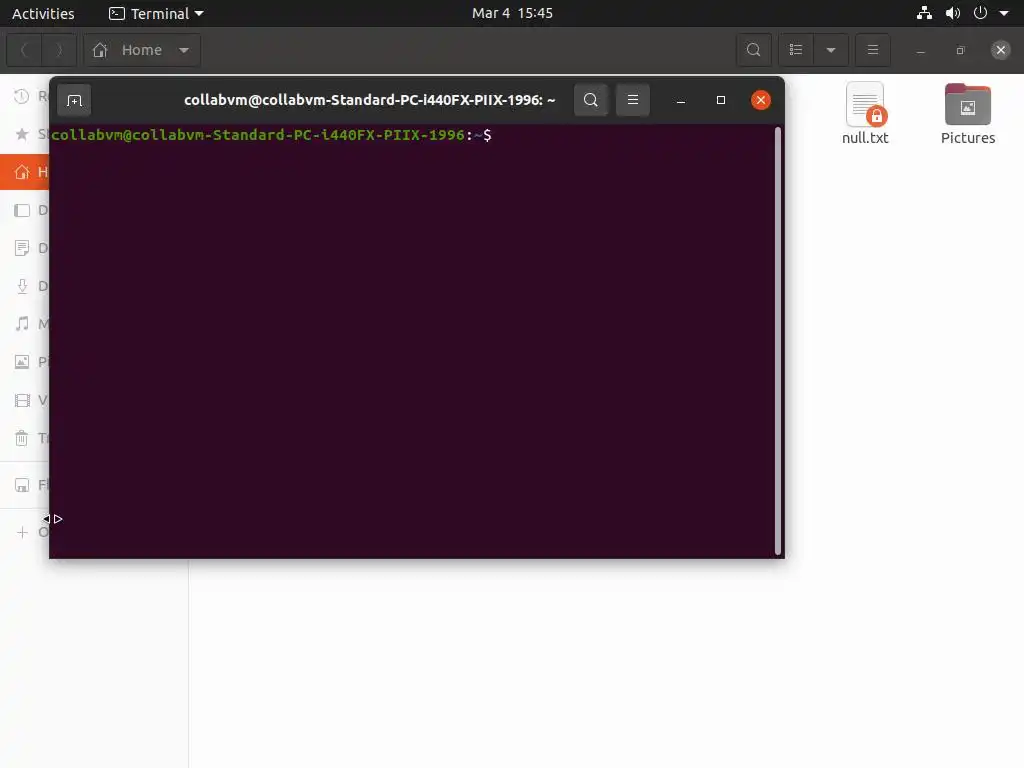Click the floppy drive sidebar icon
Screen dimensions: 1024x768
(x=22, y=485)
